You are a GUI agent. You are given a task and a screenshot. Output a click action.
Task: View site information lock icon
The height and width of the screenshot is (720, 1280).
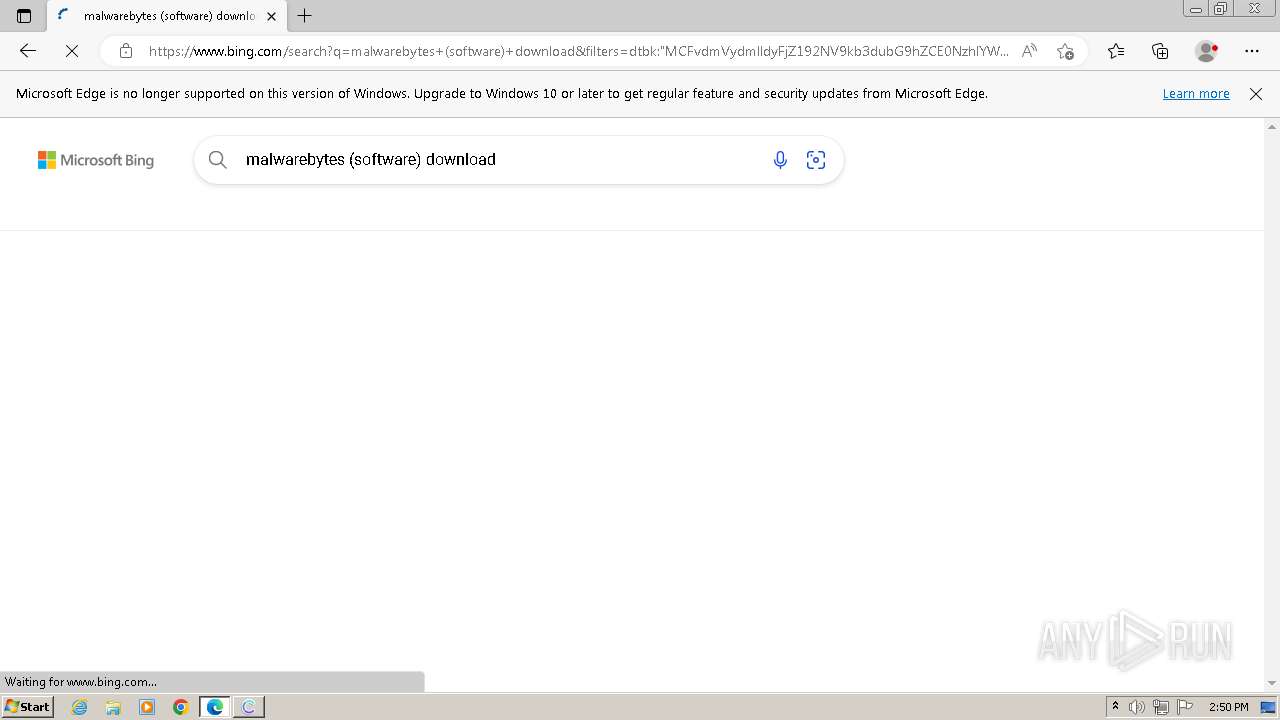[126, 51]
